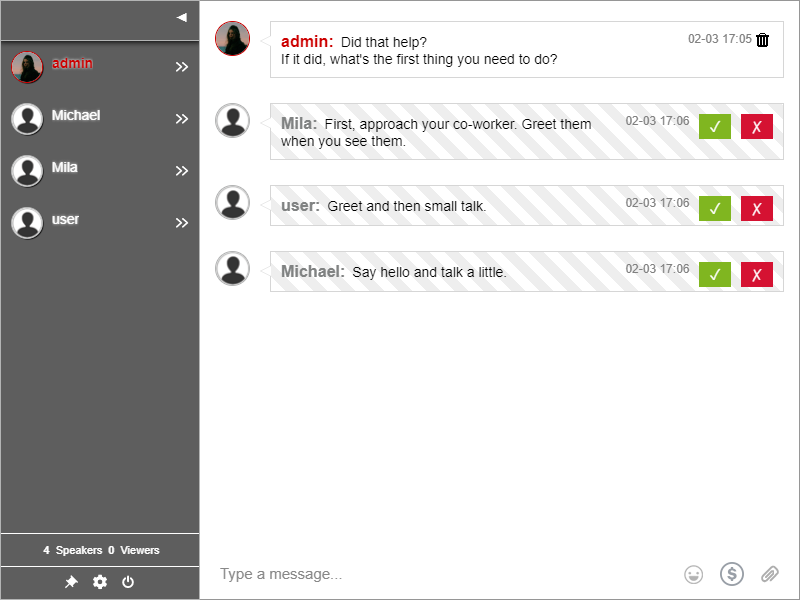This screenshot has height=600, width=800.
Task: Approve Michael's message with the green checkmark
Action: click(x=715, y=274)
